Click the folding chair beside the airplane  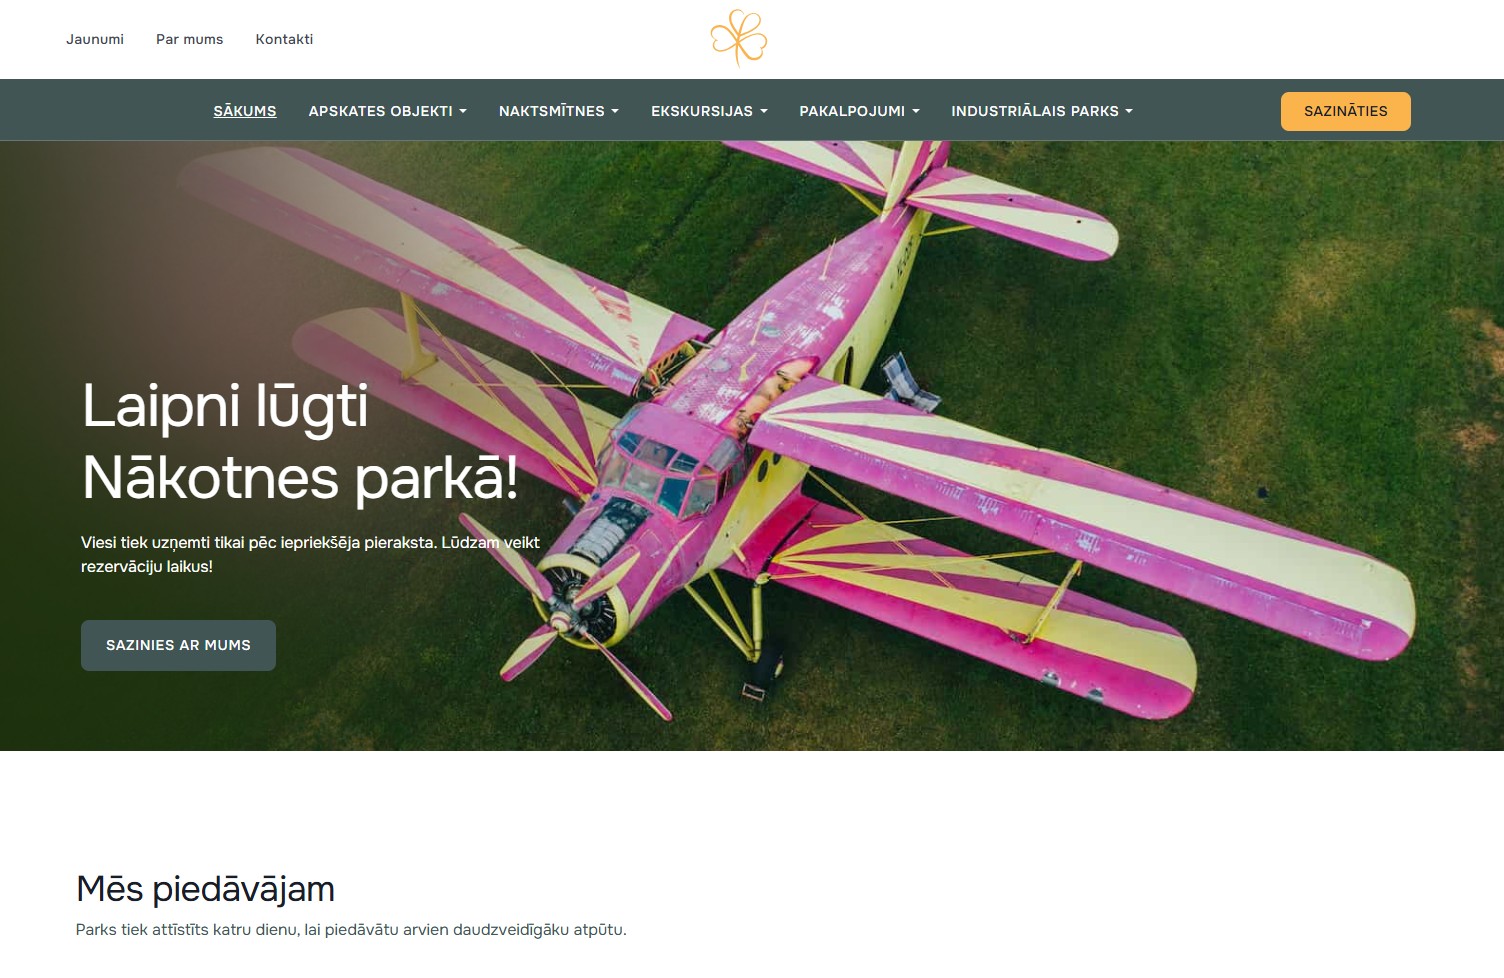point(908,381)
